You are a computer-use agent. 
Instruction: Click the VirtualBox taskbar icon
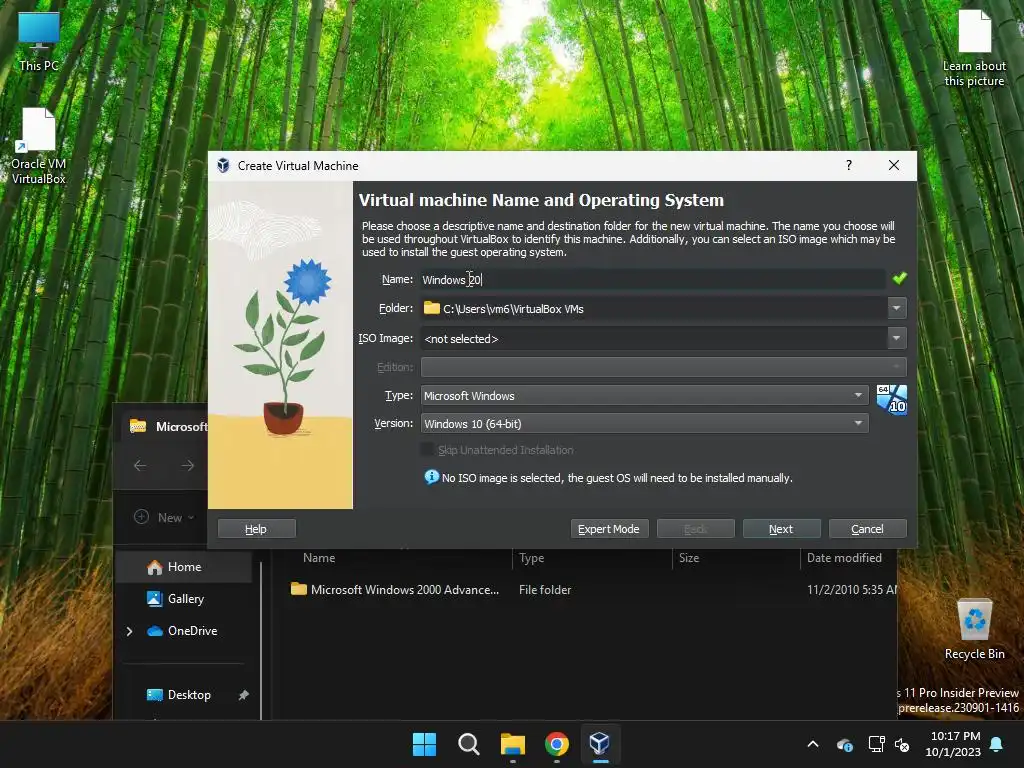600,744
